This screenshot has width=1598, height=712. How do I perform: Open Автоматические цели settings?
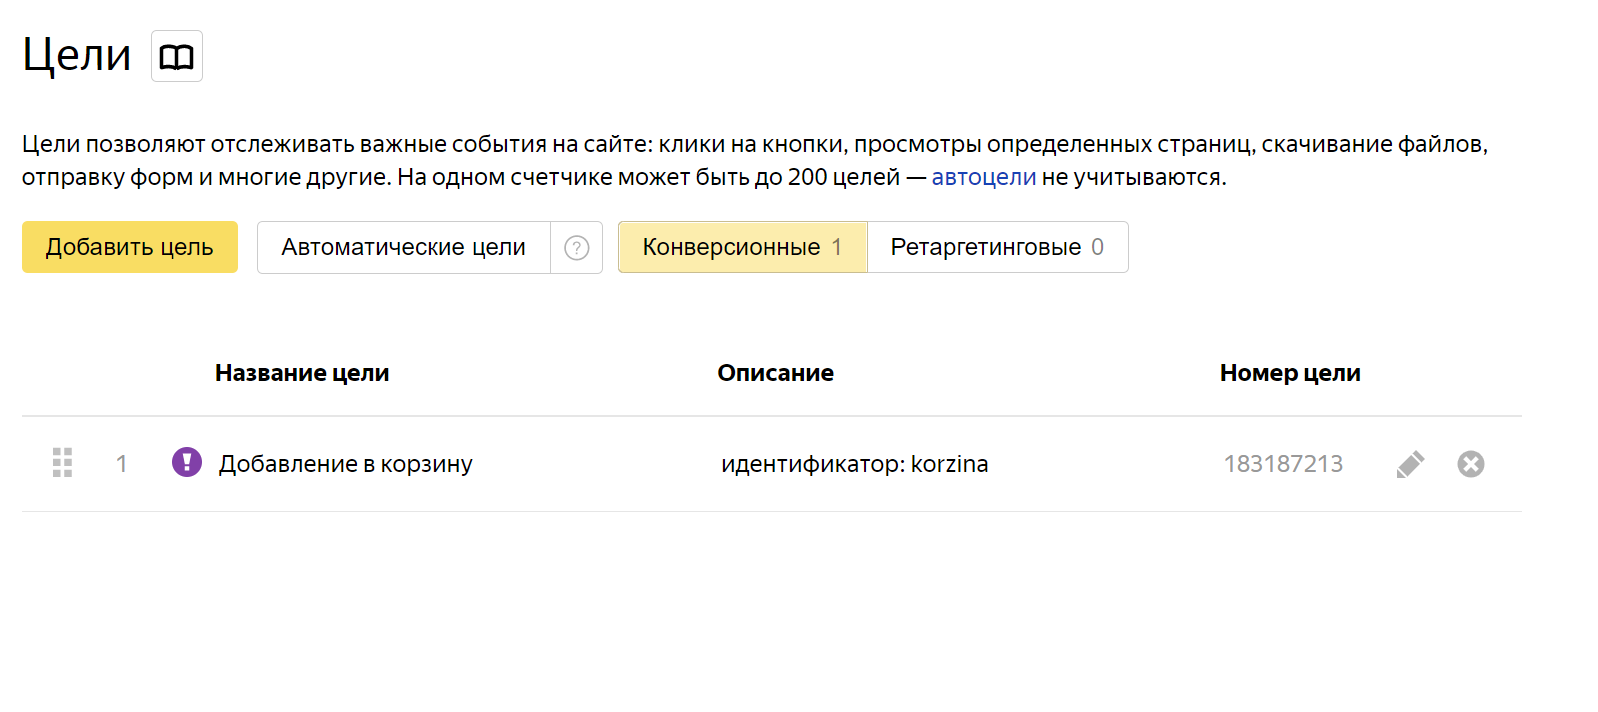403,247
